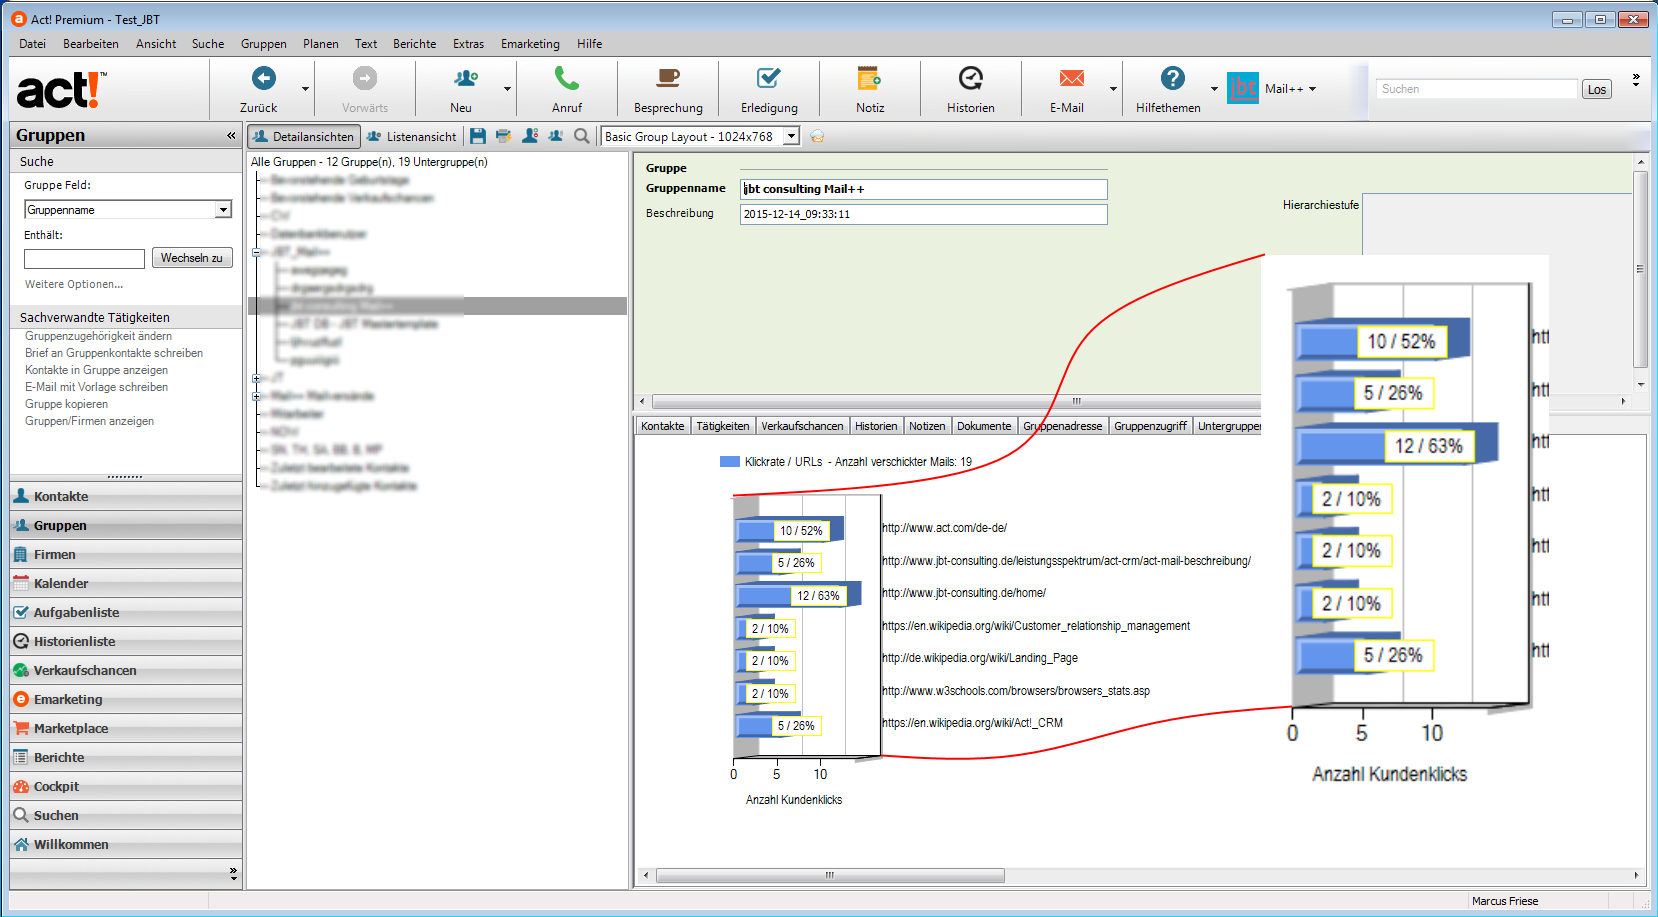The image size is (1658, 917).
Task: Click the Vorwärts forward arrow icon
Action: [365, 78]
